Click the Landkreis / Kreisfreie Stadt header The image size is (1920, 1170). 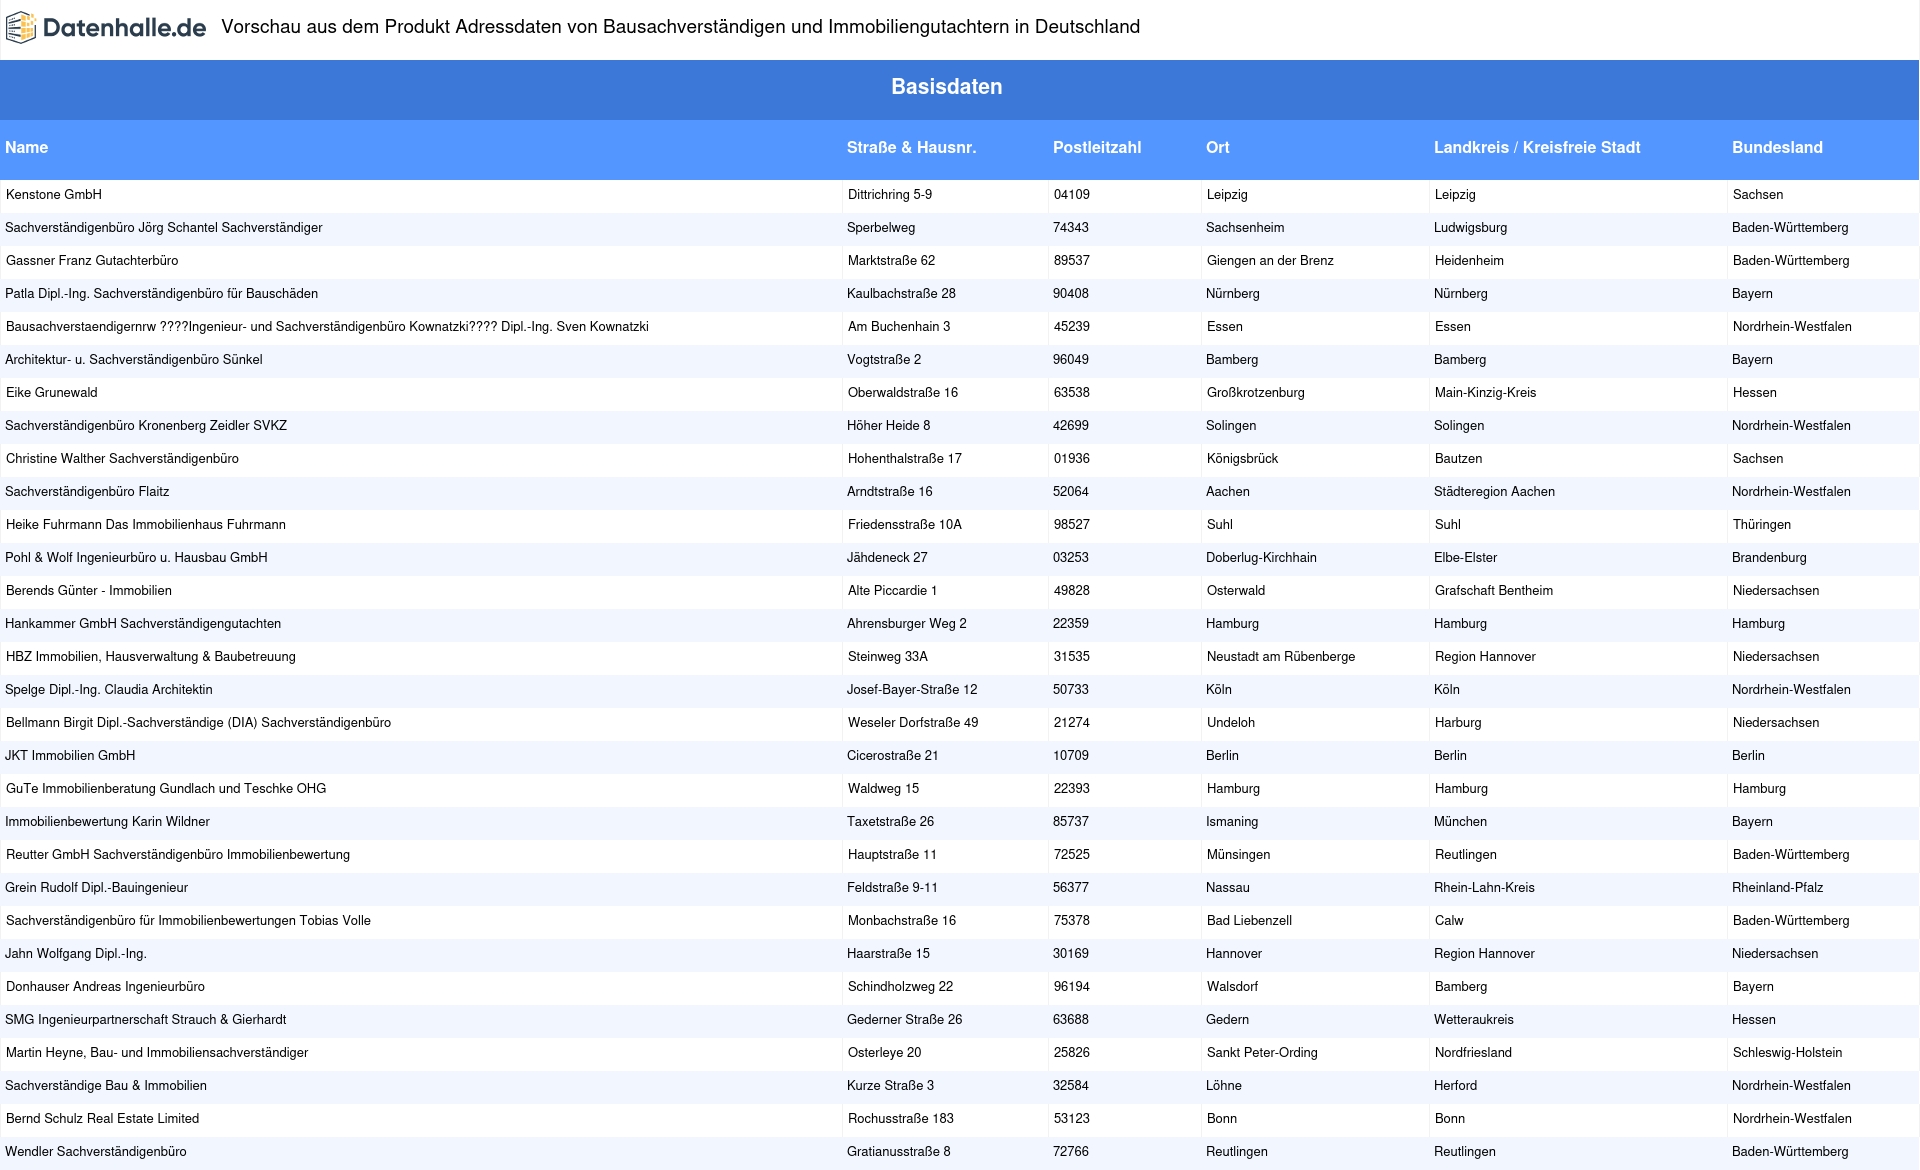pyautogui.click(x=1537, y=147)
